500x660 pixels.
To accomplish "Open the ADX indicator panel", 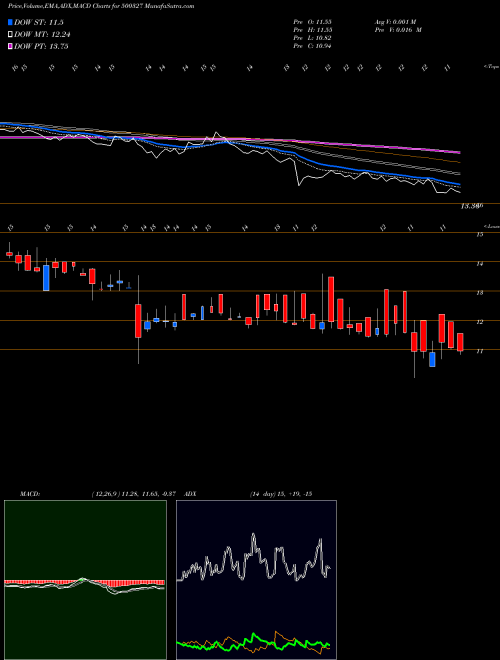I will coord(256,580).
